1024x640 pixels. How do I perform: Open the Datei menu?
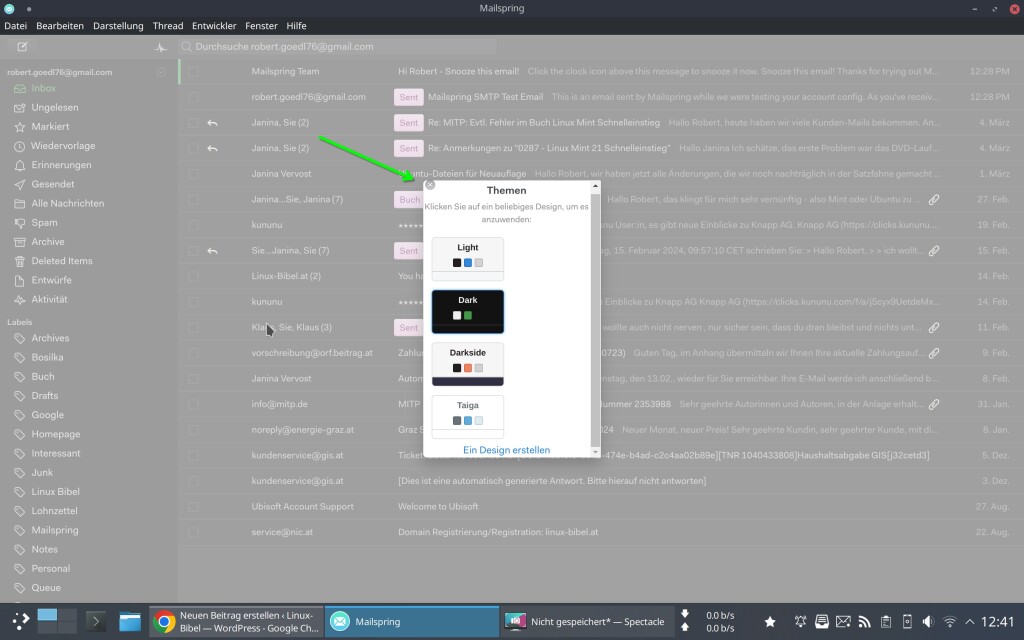coord(16,25)
